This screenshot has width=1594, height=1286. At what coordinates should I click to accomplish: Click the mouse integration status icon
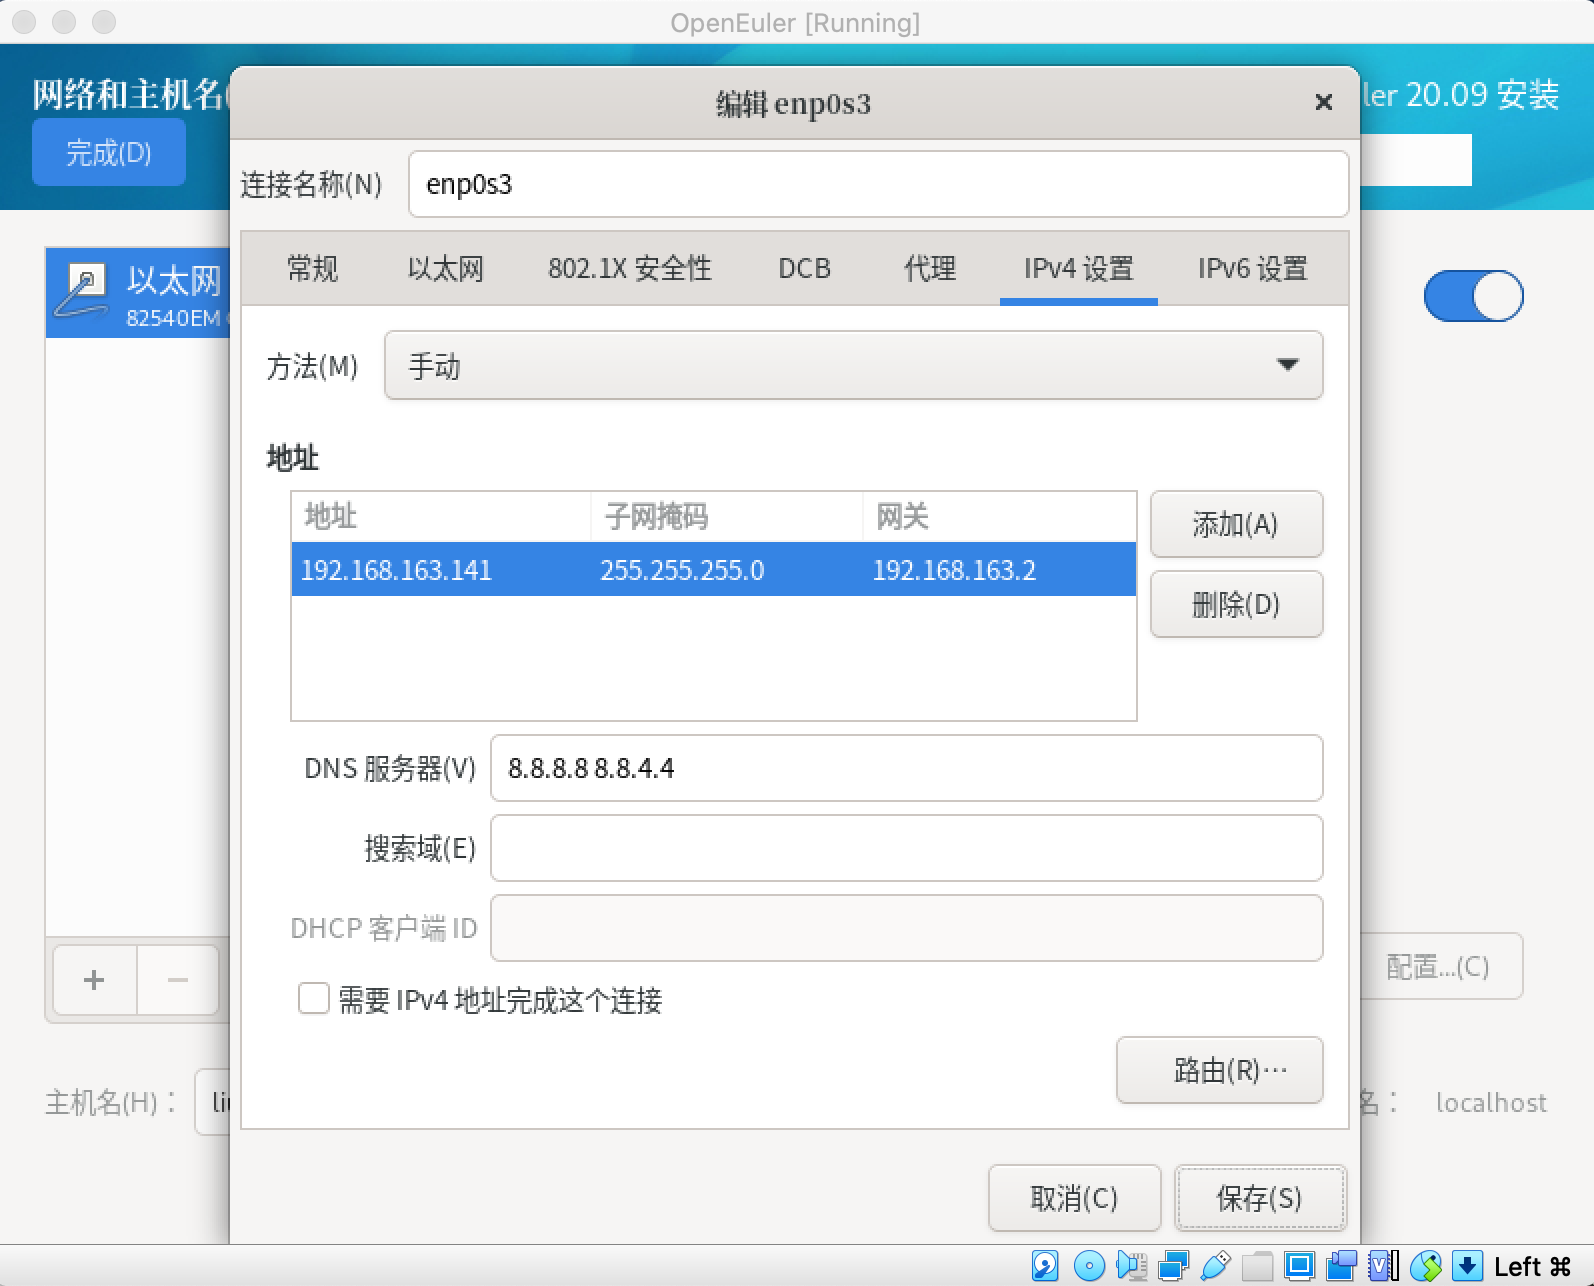1426,1266
